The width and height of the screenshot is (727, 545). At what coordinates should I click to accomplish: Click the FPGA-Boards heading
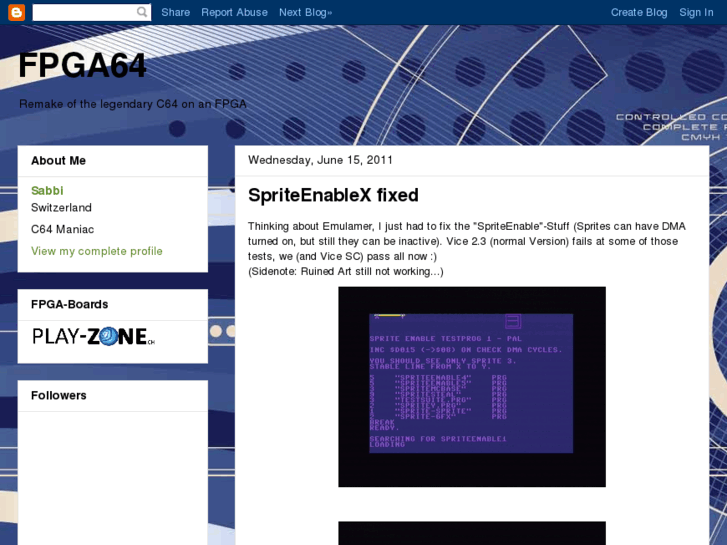[x=70, y=304]
